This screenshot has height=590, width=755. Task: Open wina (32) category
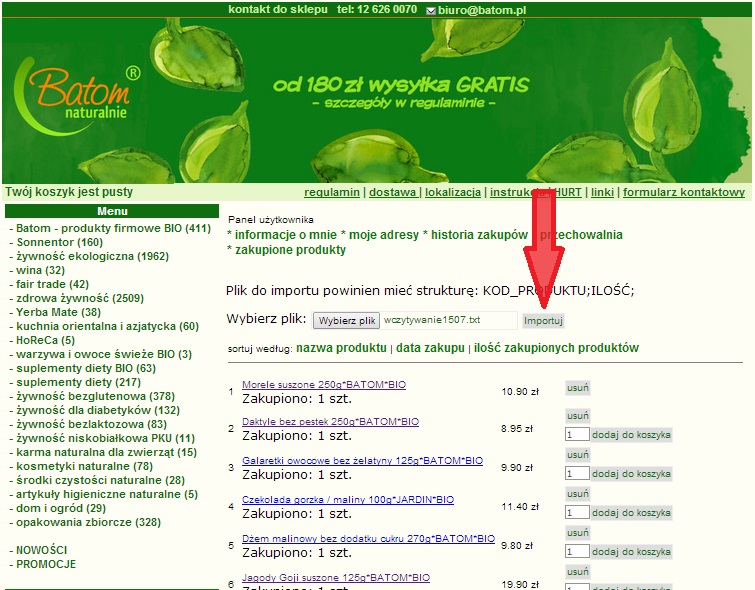click(40, 270)
